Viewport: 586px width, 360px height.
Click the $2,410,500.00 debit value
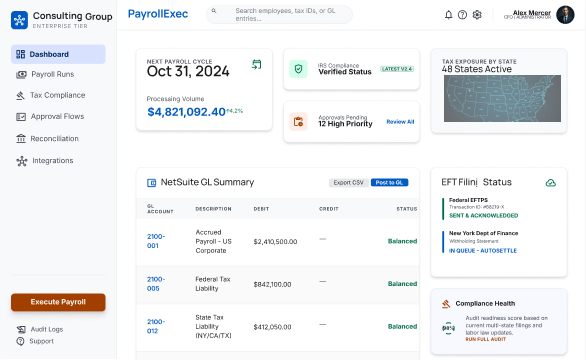click(x=275, y=242)
